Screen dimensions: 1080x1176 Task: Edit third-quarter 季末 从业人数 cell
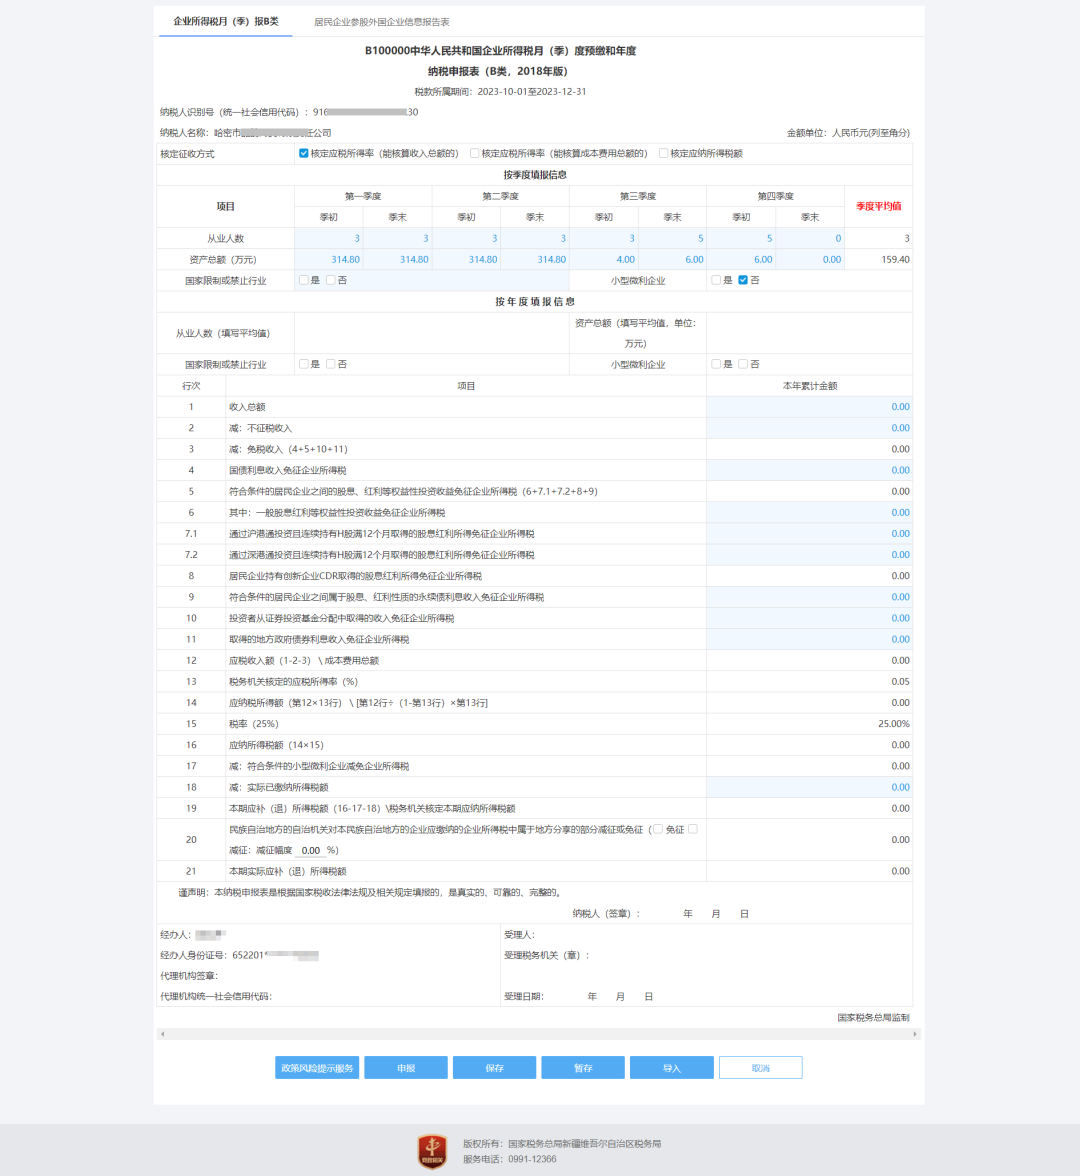click(673, 238)
